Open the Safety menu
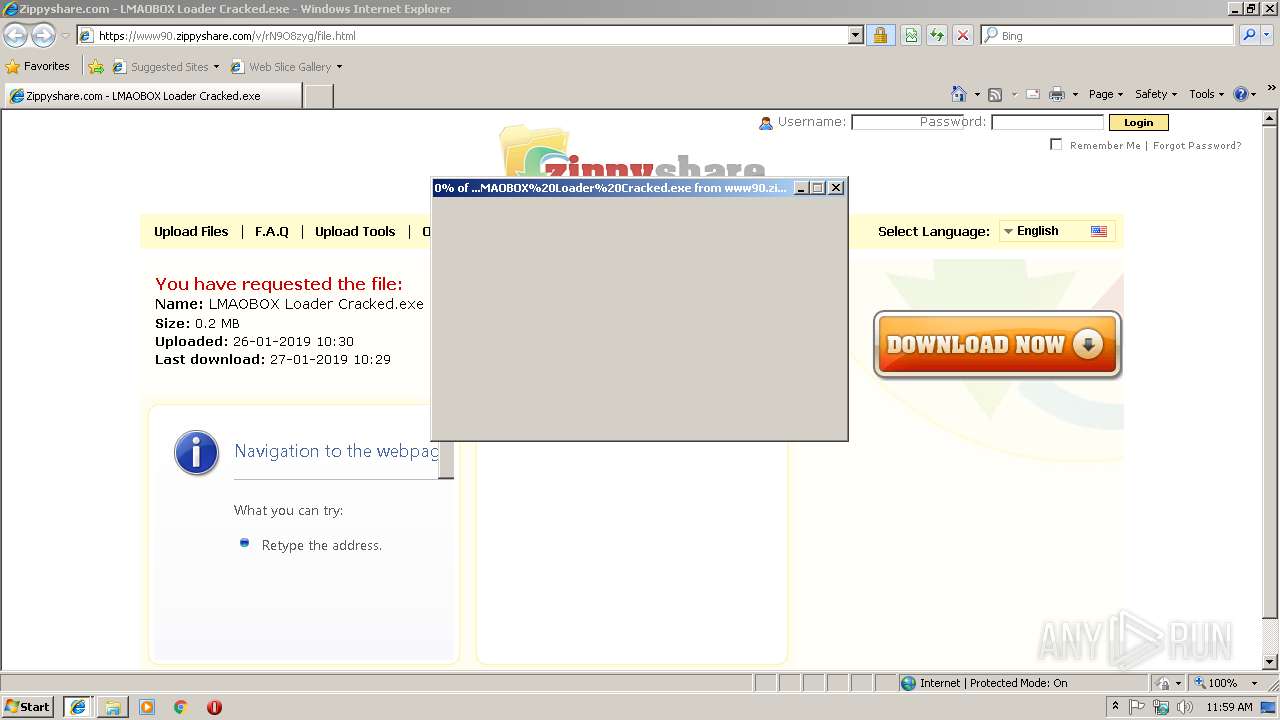The height and width of the screenshot is (720, 1280). [x=1156, y=94]
